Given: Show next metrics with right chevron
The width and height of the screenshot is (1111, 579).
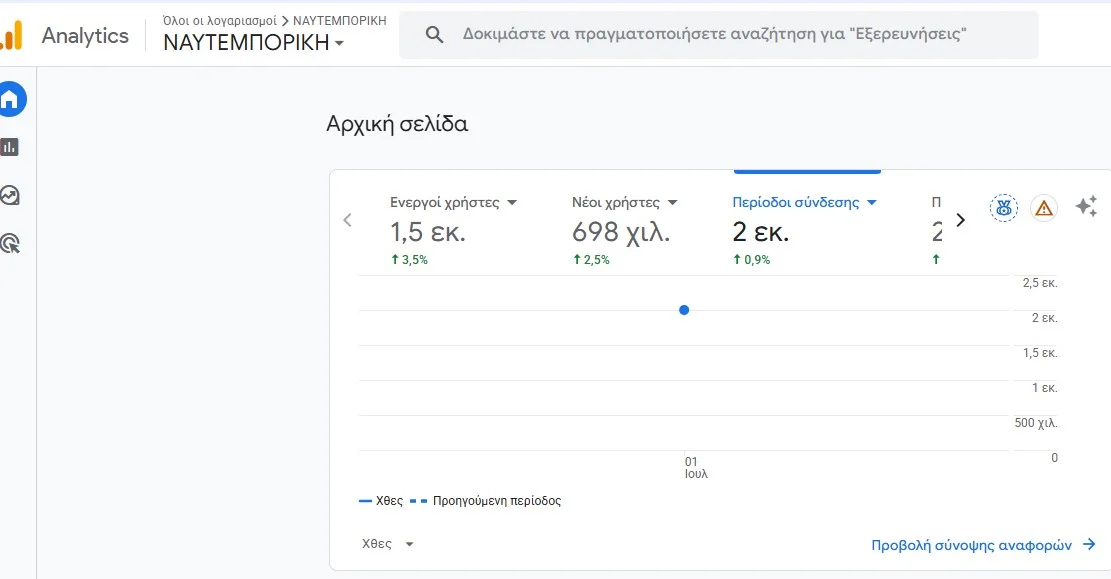Looking at the screenshot, I should (960, 220).
